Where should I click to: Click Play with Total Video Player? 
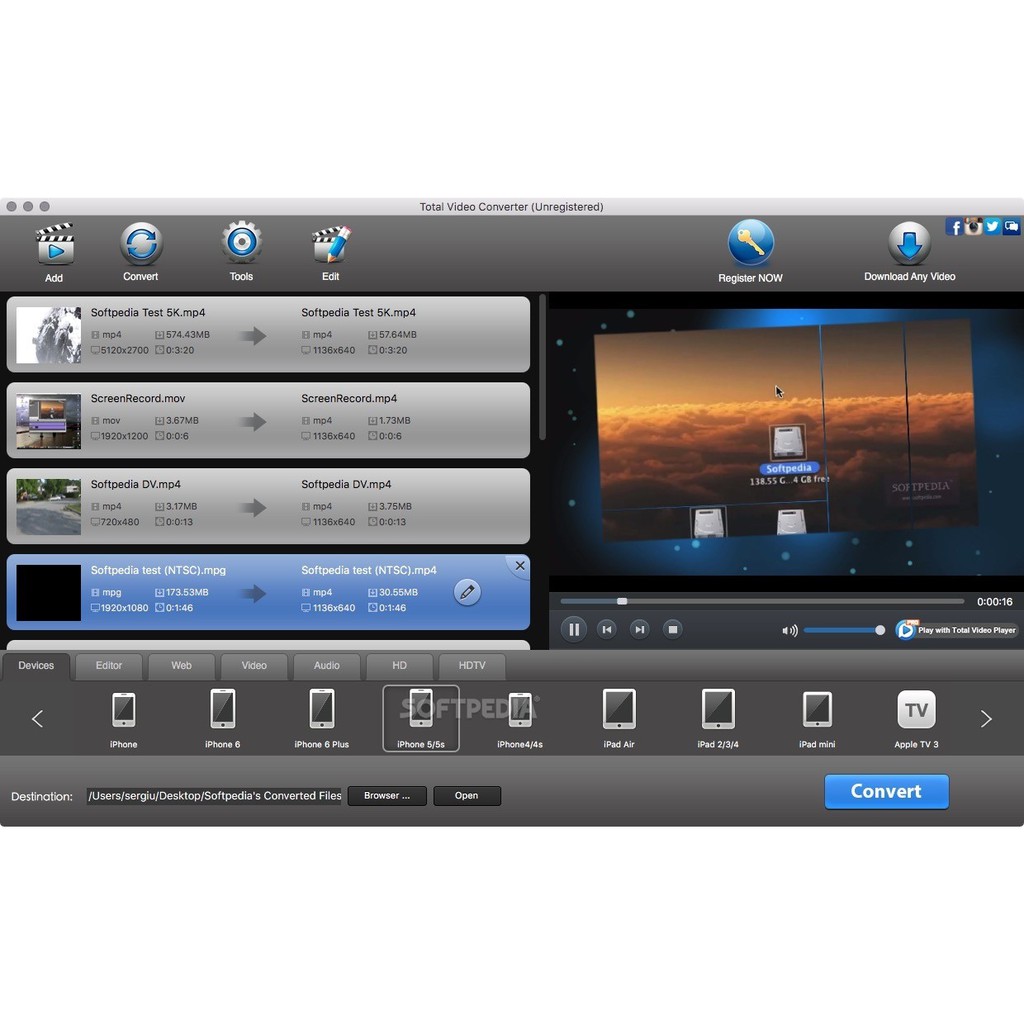[957, 630]
